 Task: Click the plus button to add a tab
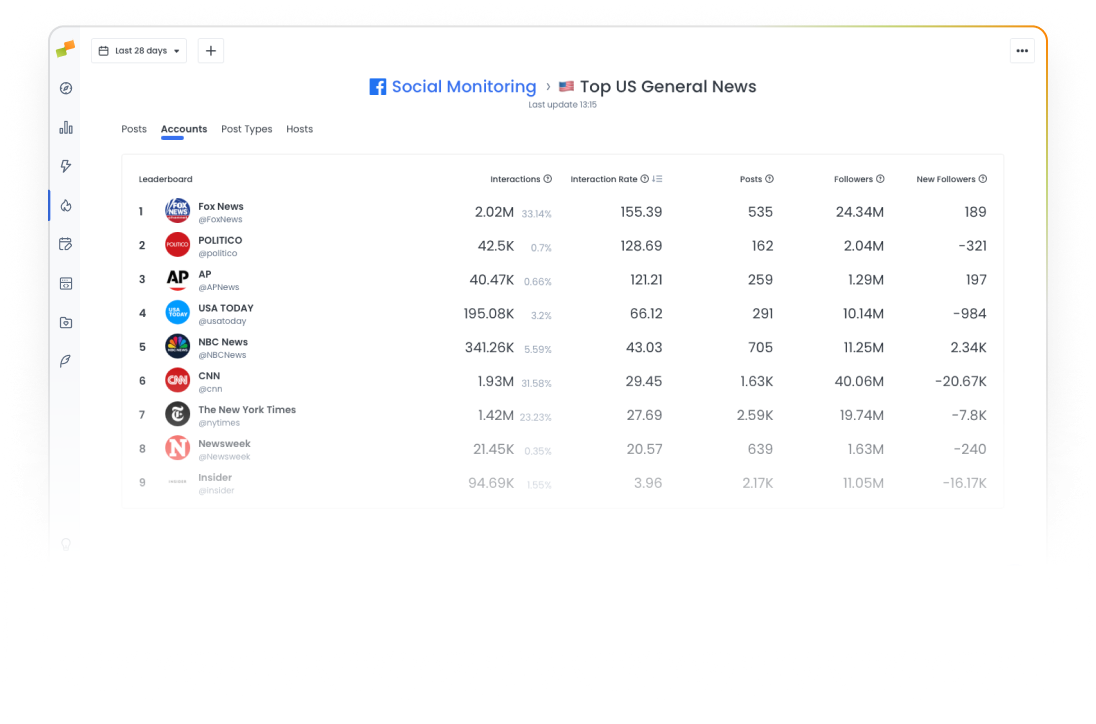tap(210, 50)
